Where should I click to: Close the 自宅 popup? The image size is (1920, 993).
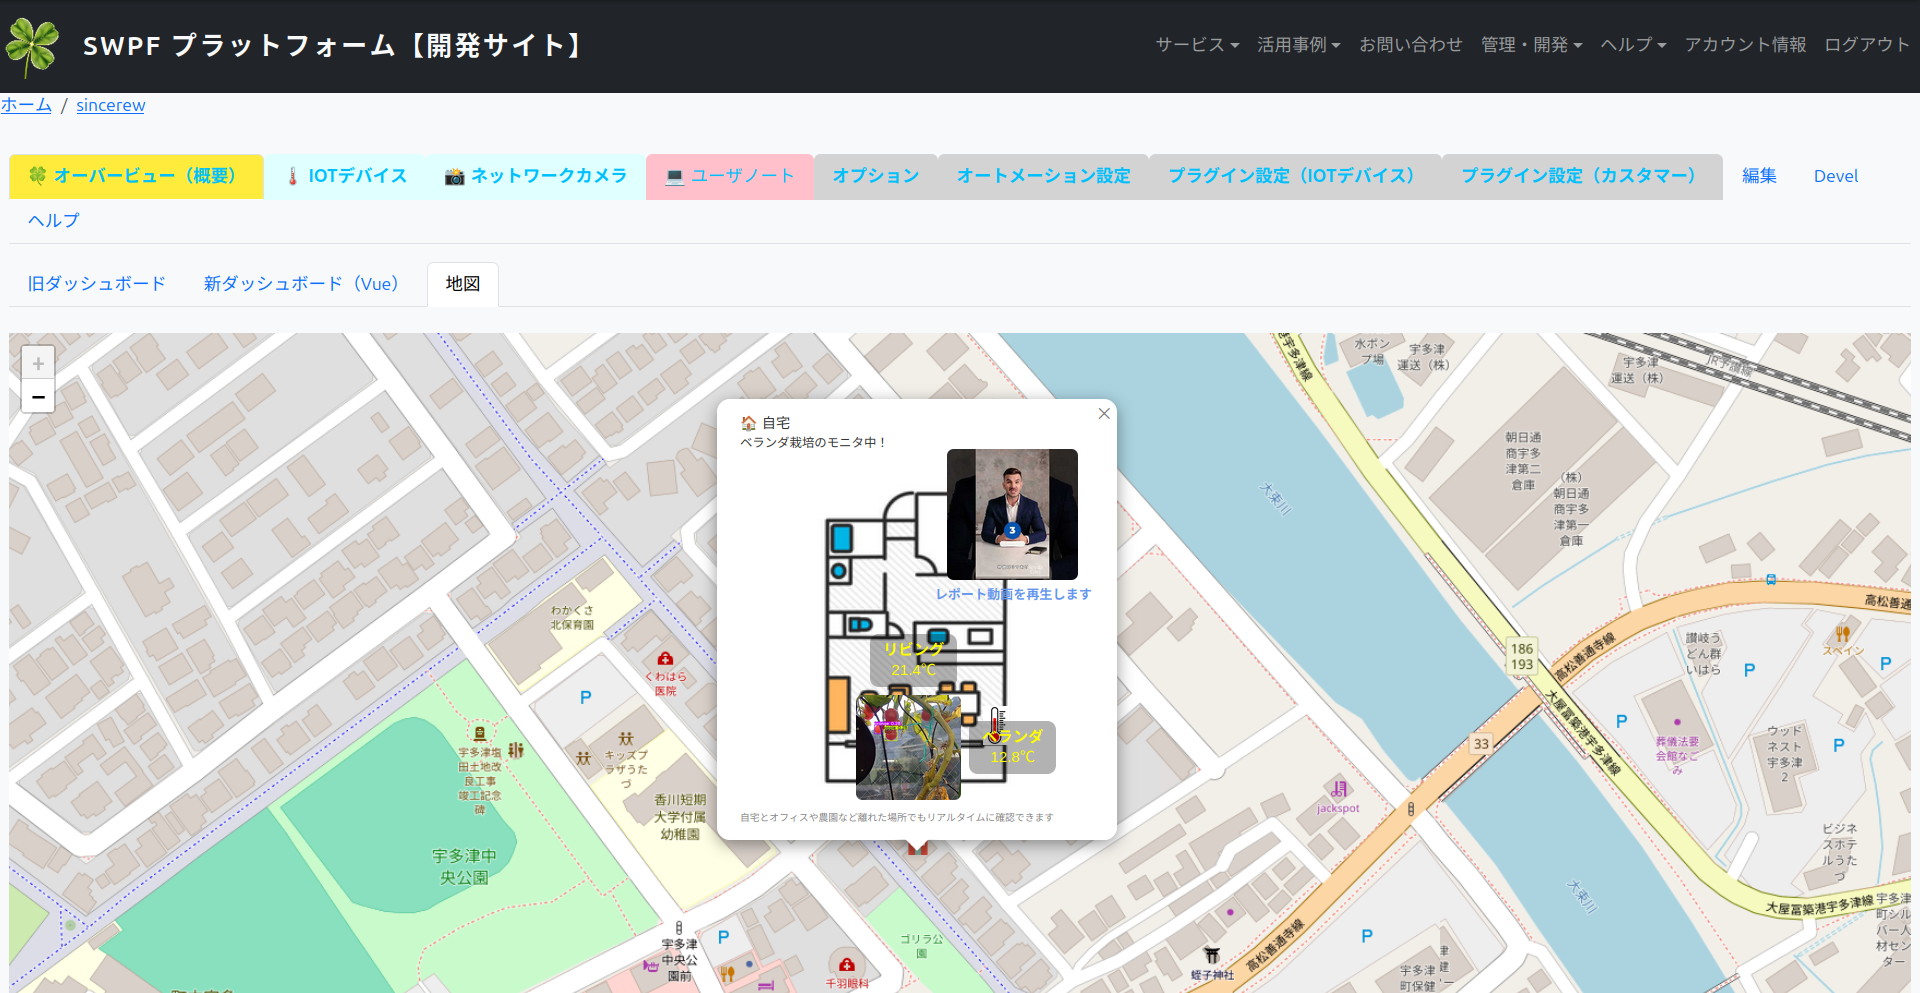click(x=1103, y=413)
